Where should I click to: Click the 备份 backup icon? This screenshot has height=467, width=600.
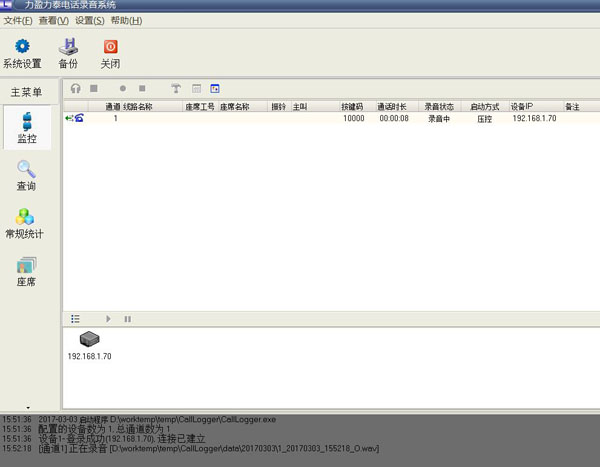click(68, 52)
